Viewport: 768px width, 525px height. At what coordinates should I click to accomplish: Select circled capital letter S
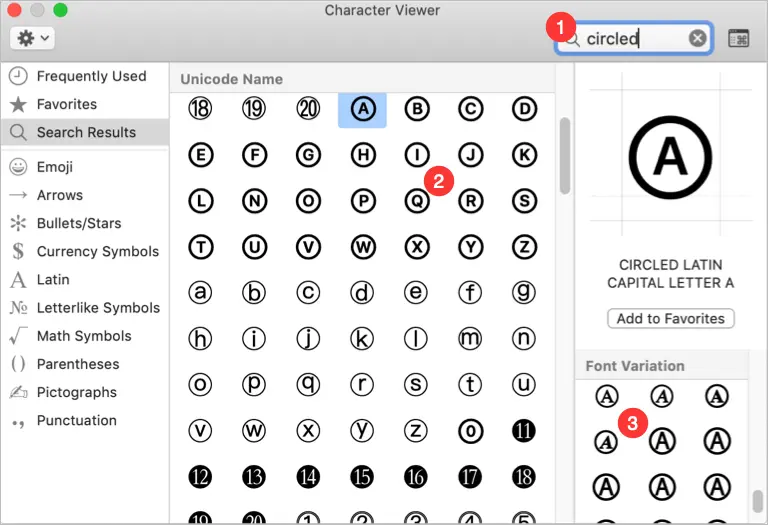coord(524,201)
